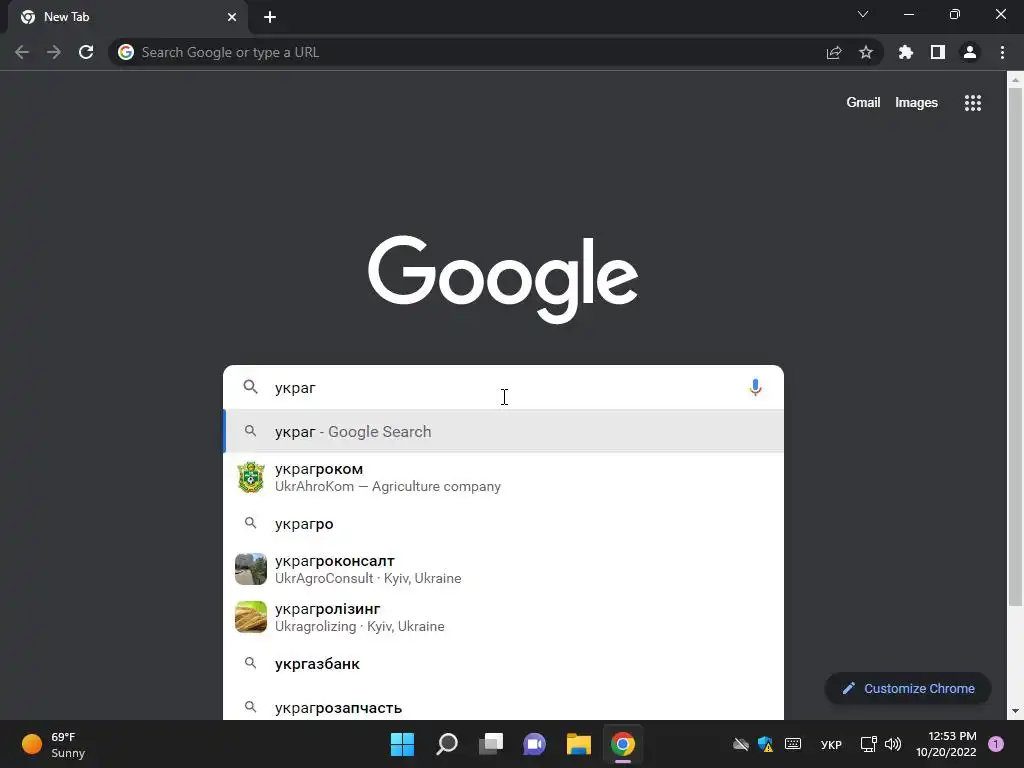
Task: Choose the украгролізинг suggestion
Action: click(503, 617)
